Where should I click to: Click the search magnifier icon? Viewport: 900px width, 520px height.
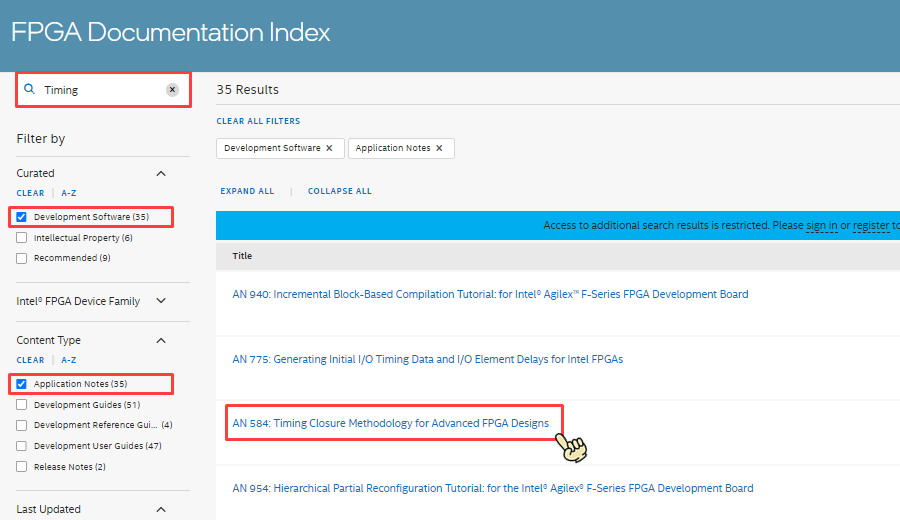[29, 89]
